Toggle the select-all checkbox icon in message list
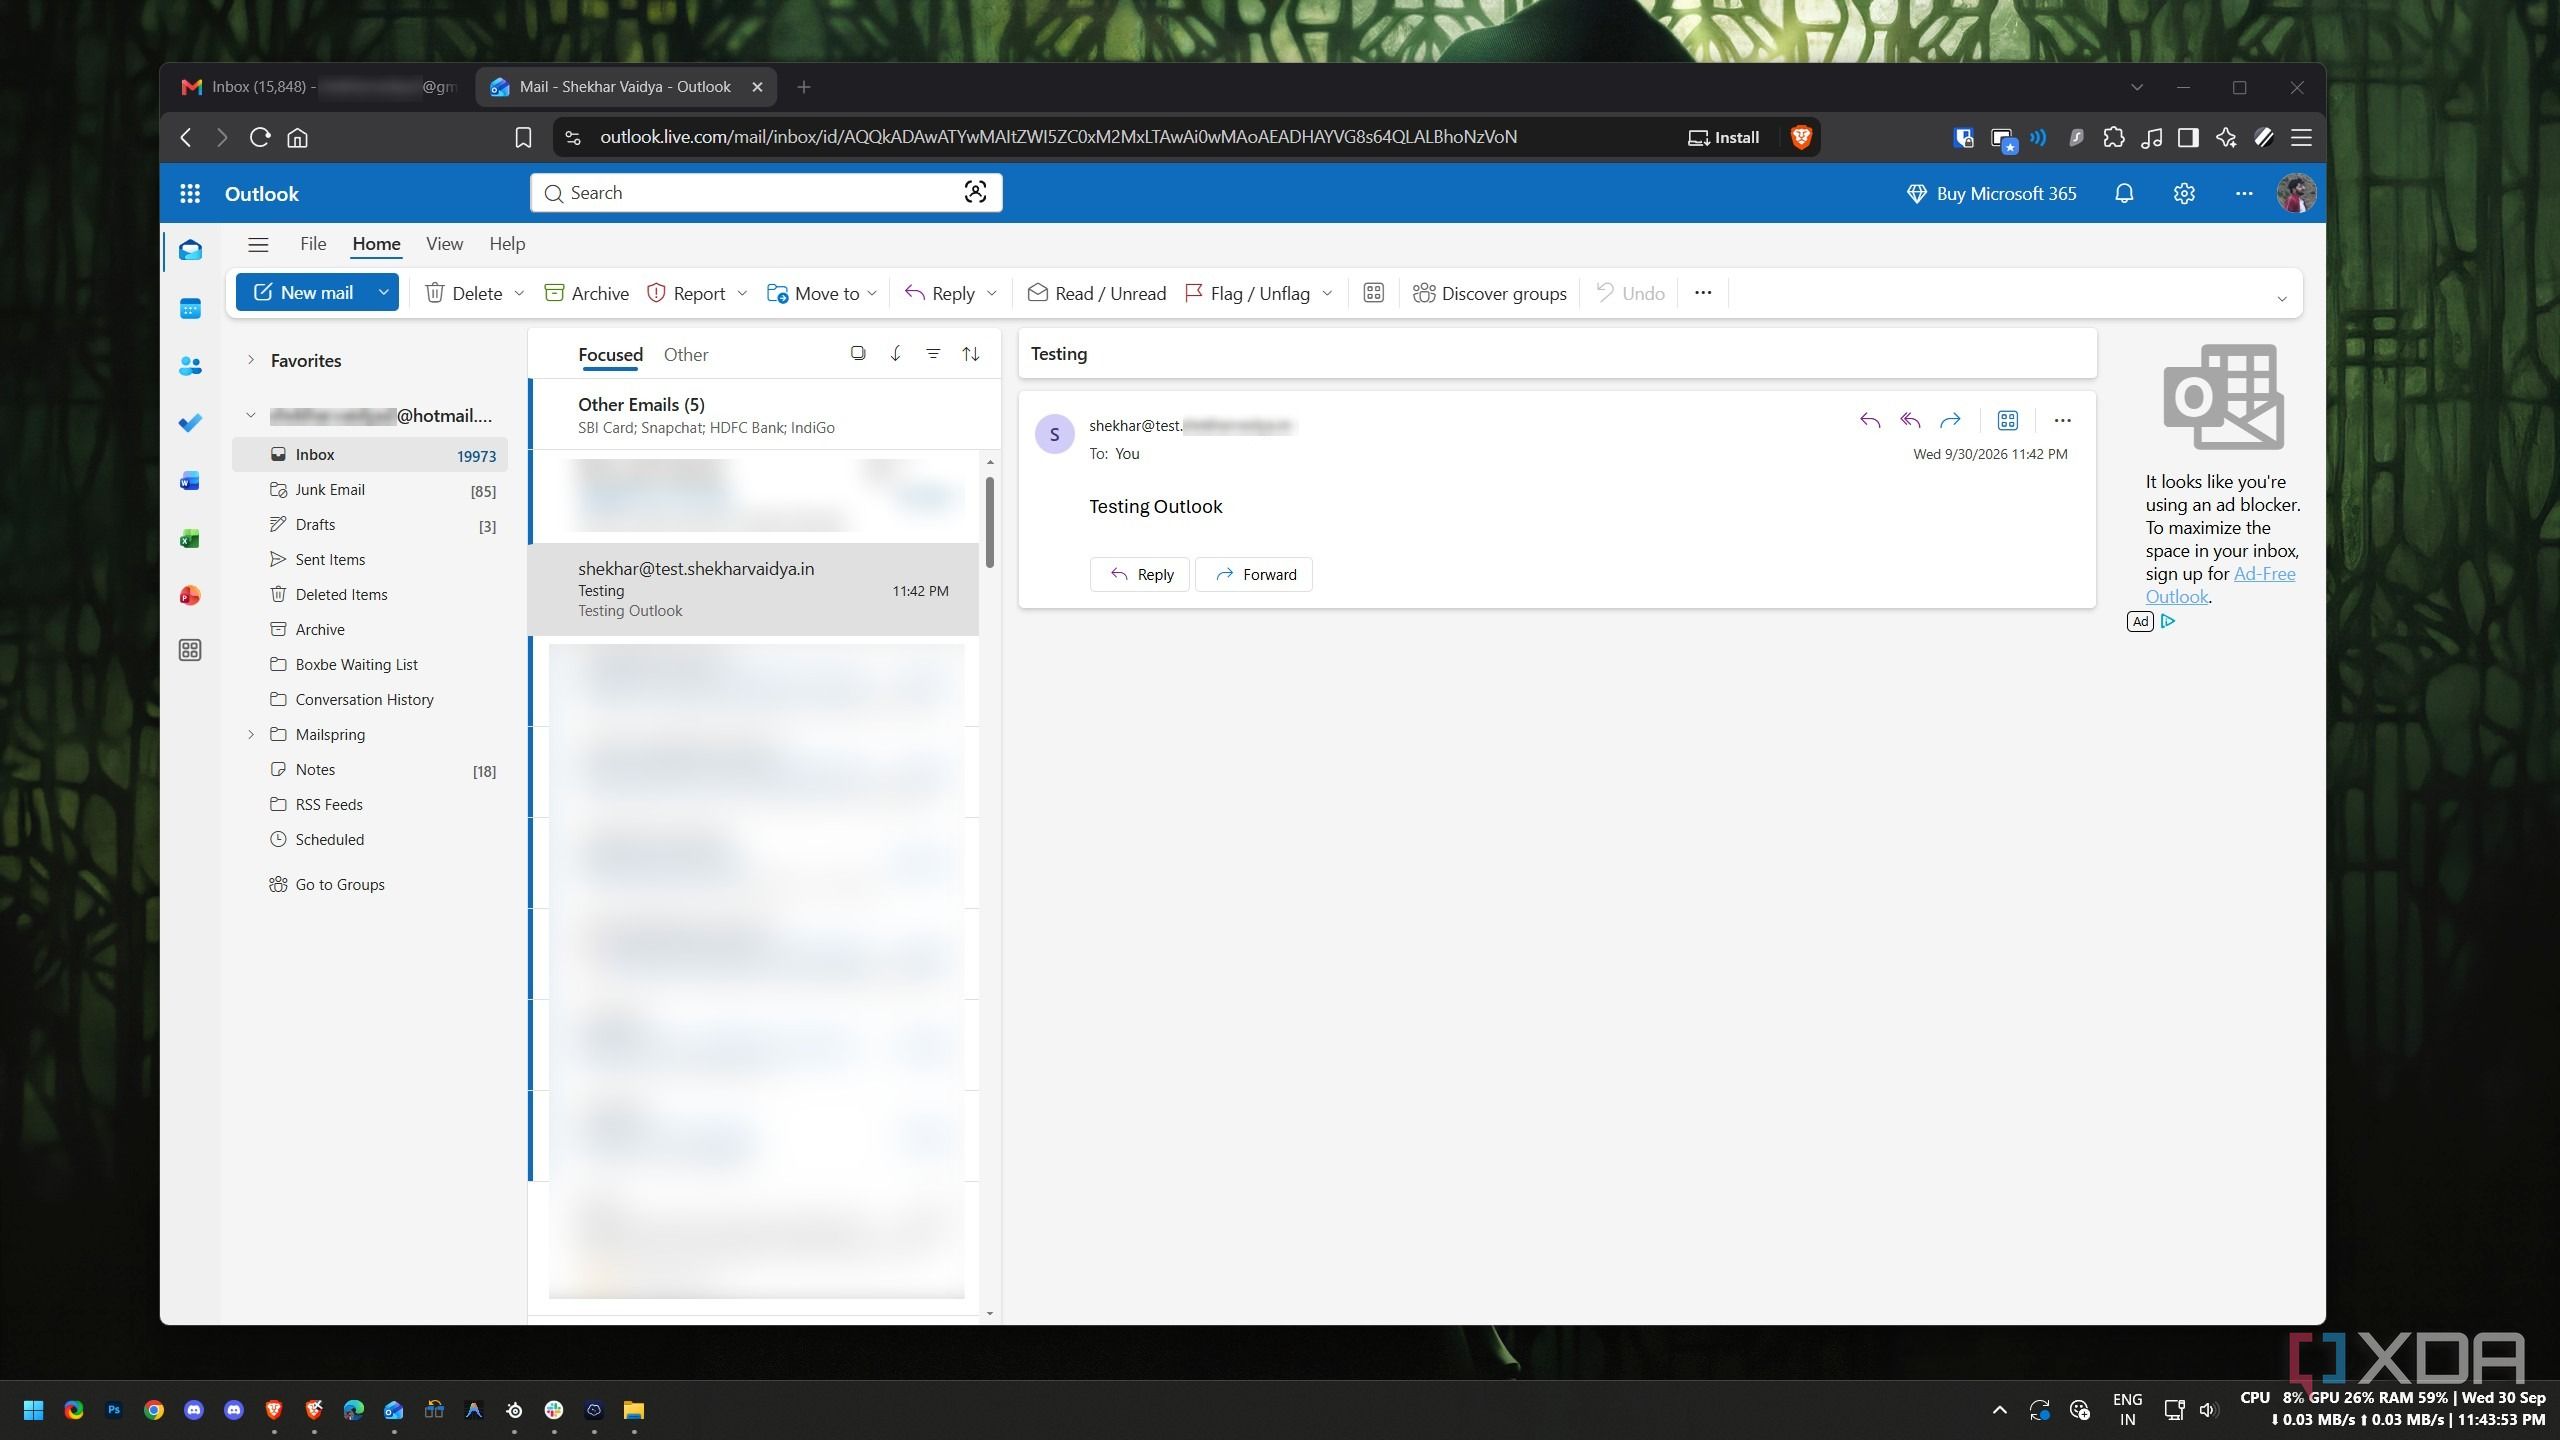 tap(857, 353)
